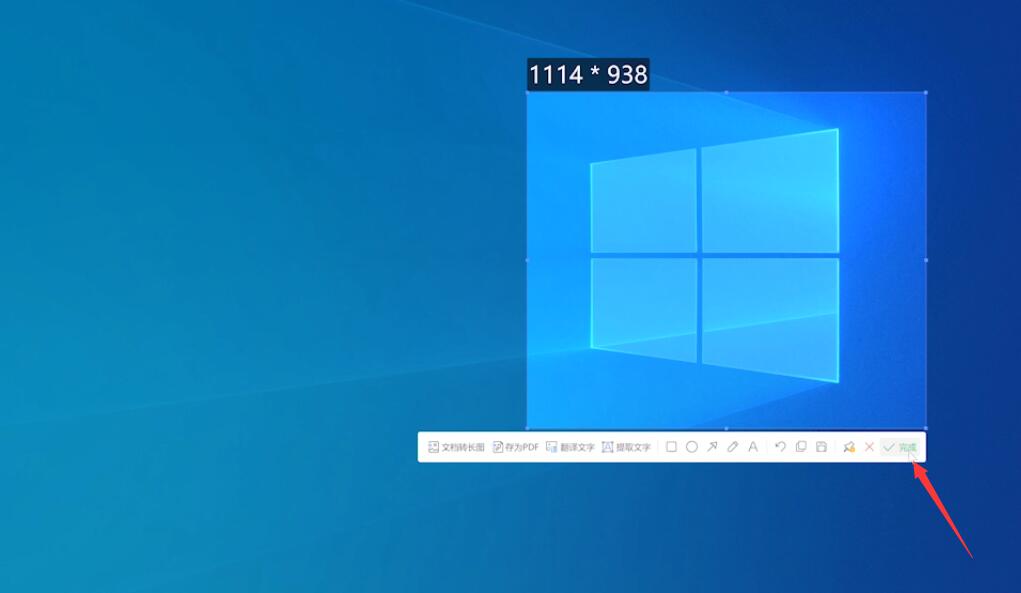Click the top edge middle selection handle
1021x593 pixels.
coord(726,92)
